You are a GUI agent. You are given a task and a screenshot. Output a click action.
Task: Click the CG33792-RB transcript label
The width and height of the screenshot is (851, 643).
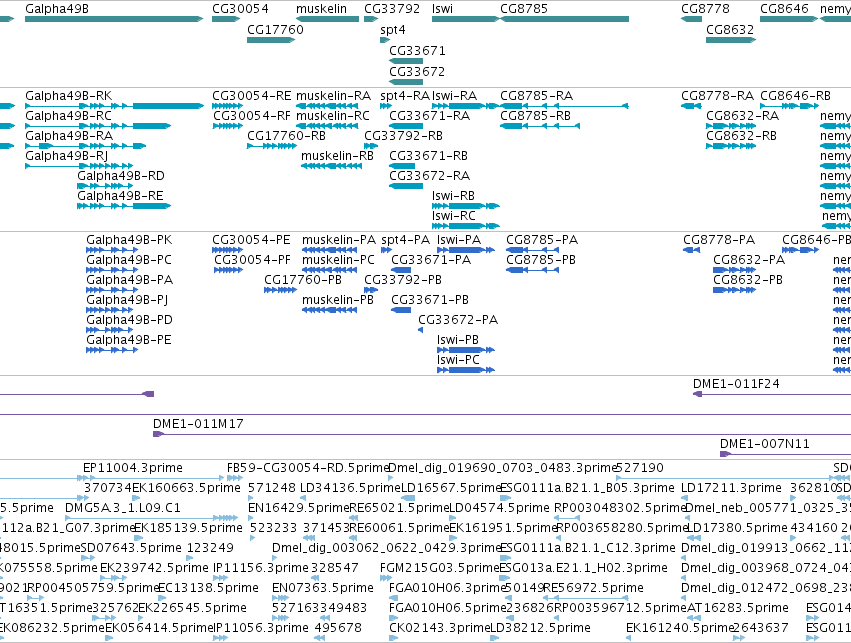(403, 136)
